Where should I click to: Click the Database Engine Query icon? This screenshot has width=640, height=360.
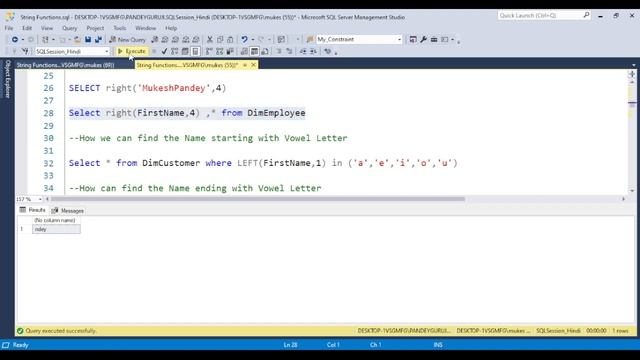coord(154,40)
